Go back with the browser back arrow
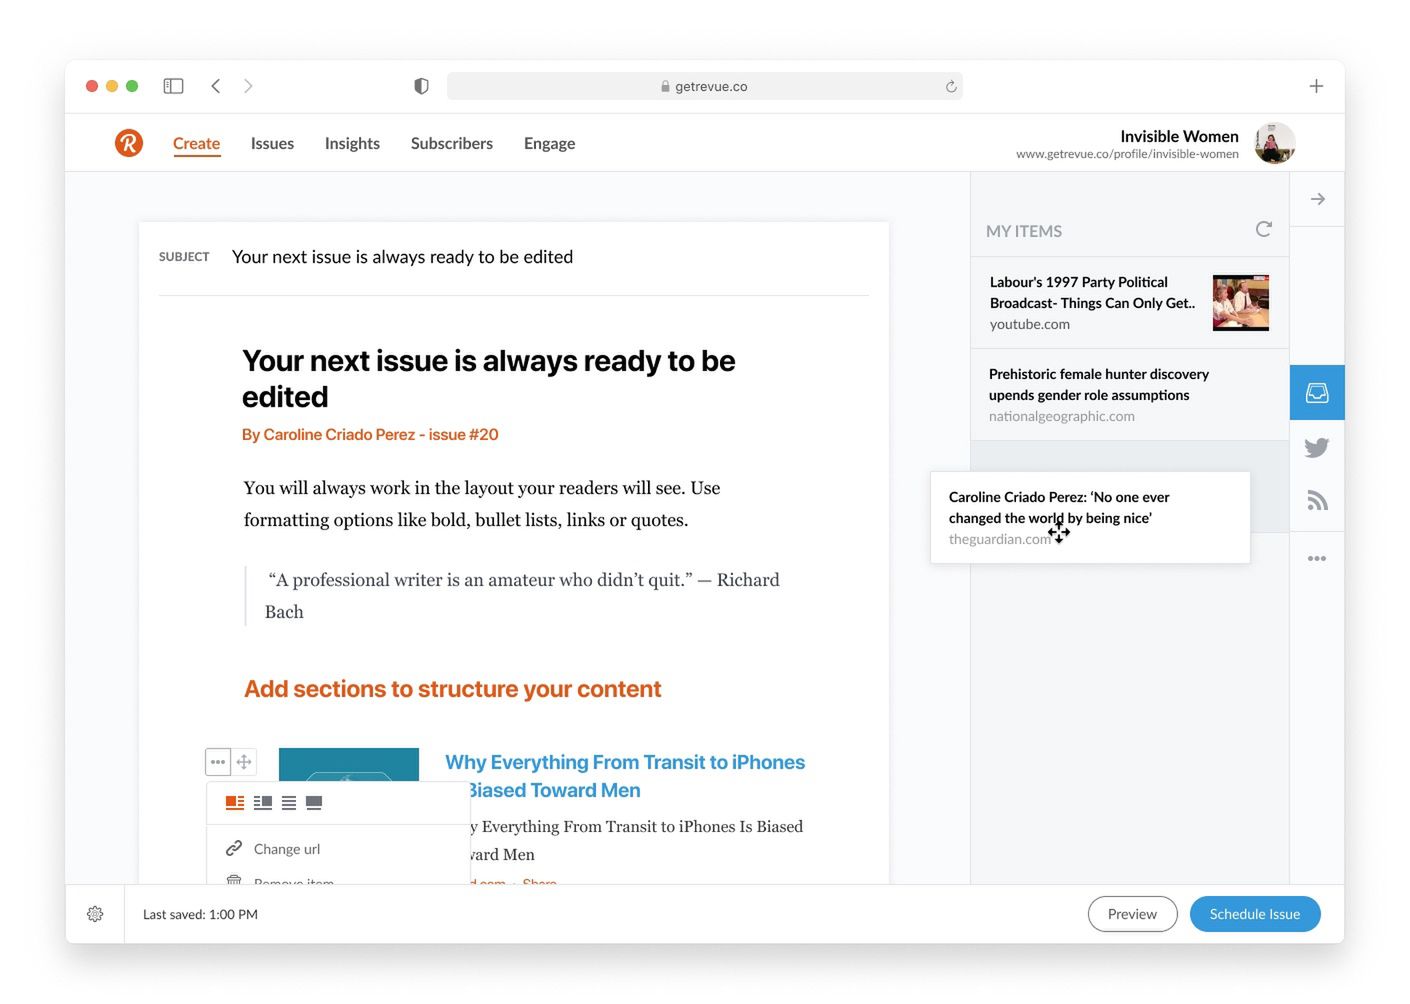 [x=216, y=86]
